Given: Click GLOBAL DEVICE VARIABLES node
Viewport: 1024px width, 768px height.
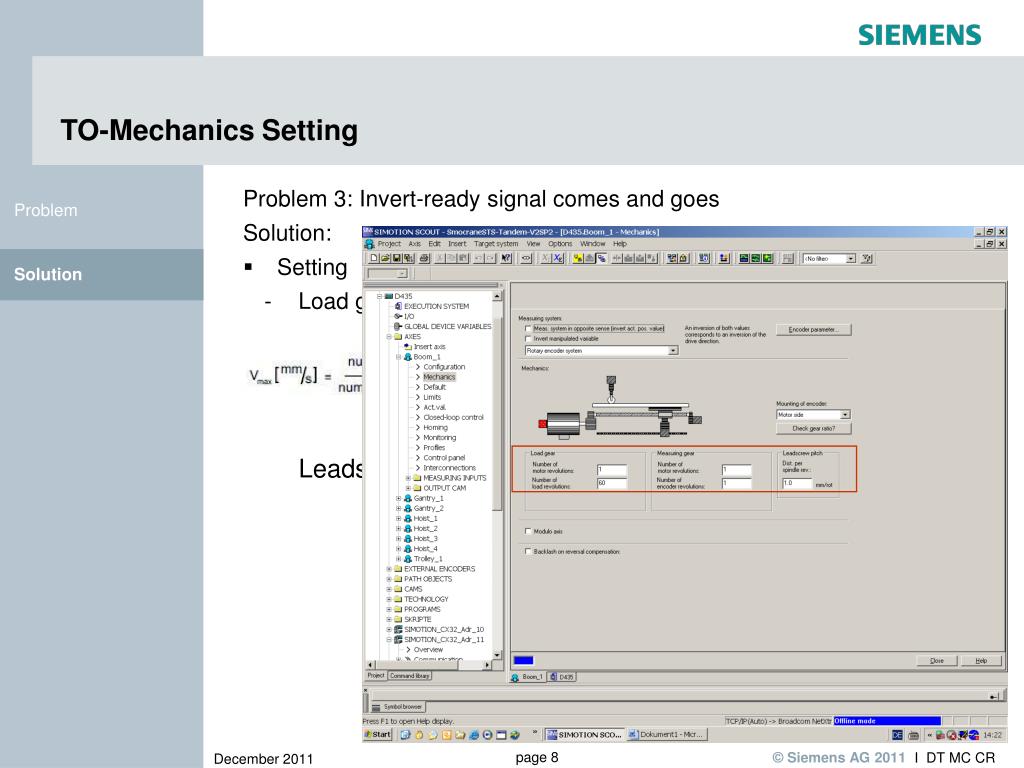Looking at the screenshot, I should click(447, 327).
